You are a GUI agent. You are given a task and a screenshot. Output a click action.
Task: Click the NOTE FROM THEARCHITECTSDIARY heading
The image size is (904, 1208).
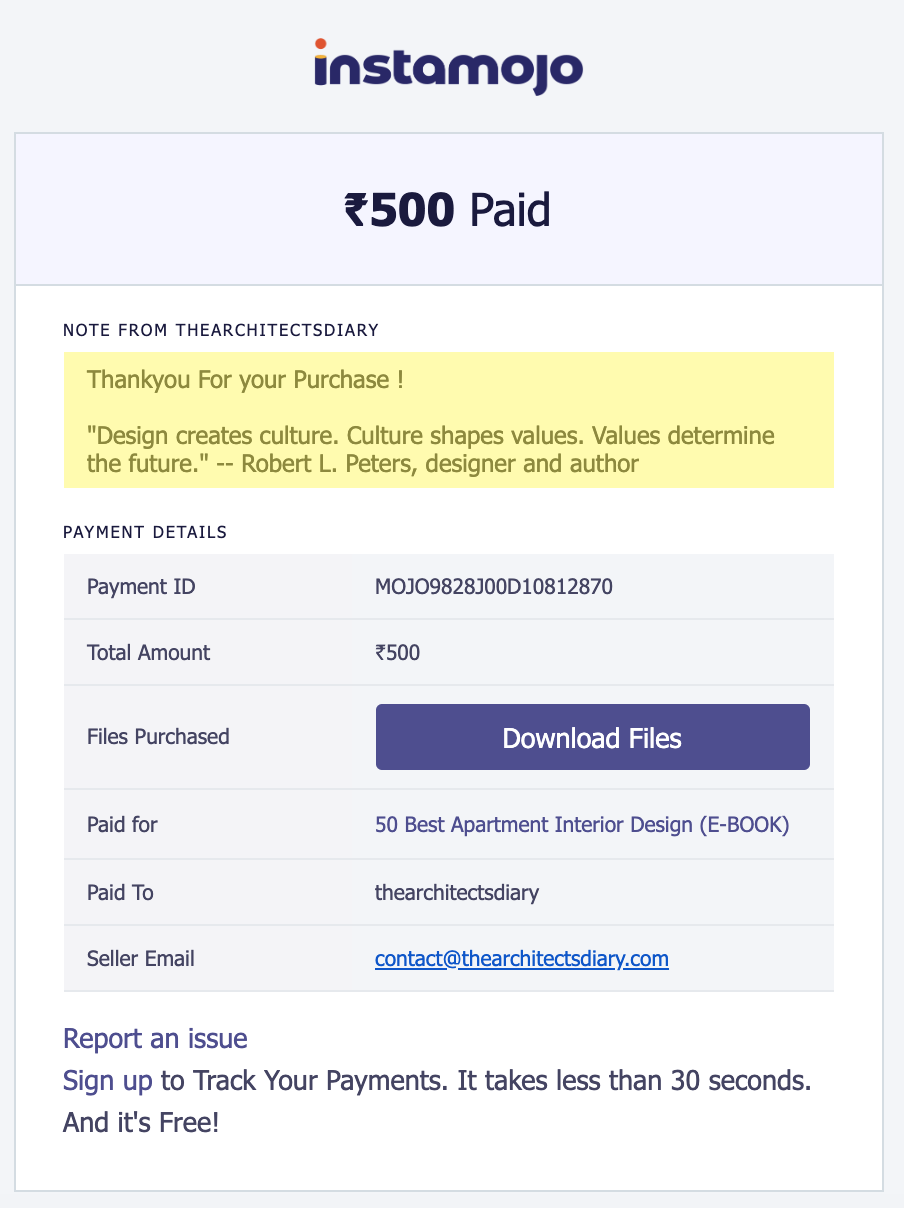point(221,330)
